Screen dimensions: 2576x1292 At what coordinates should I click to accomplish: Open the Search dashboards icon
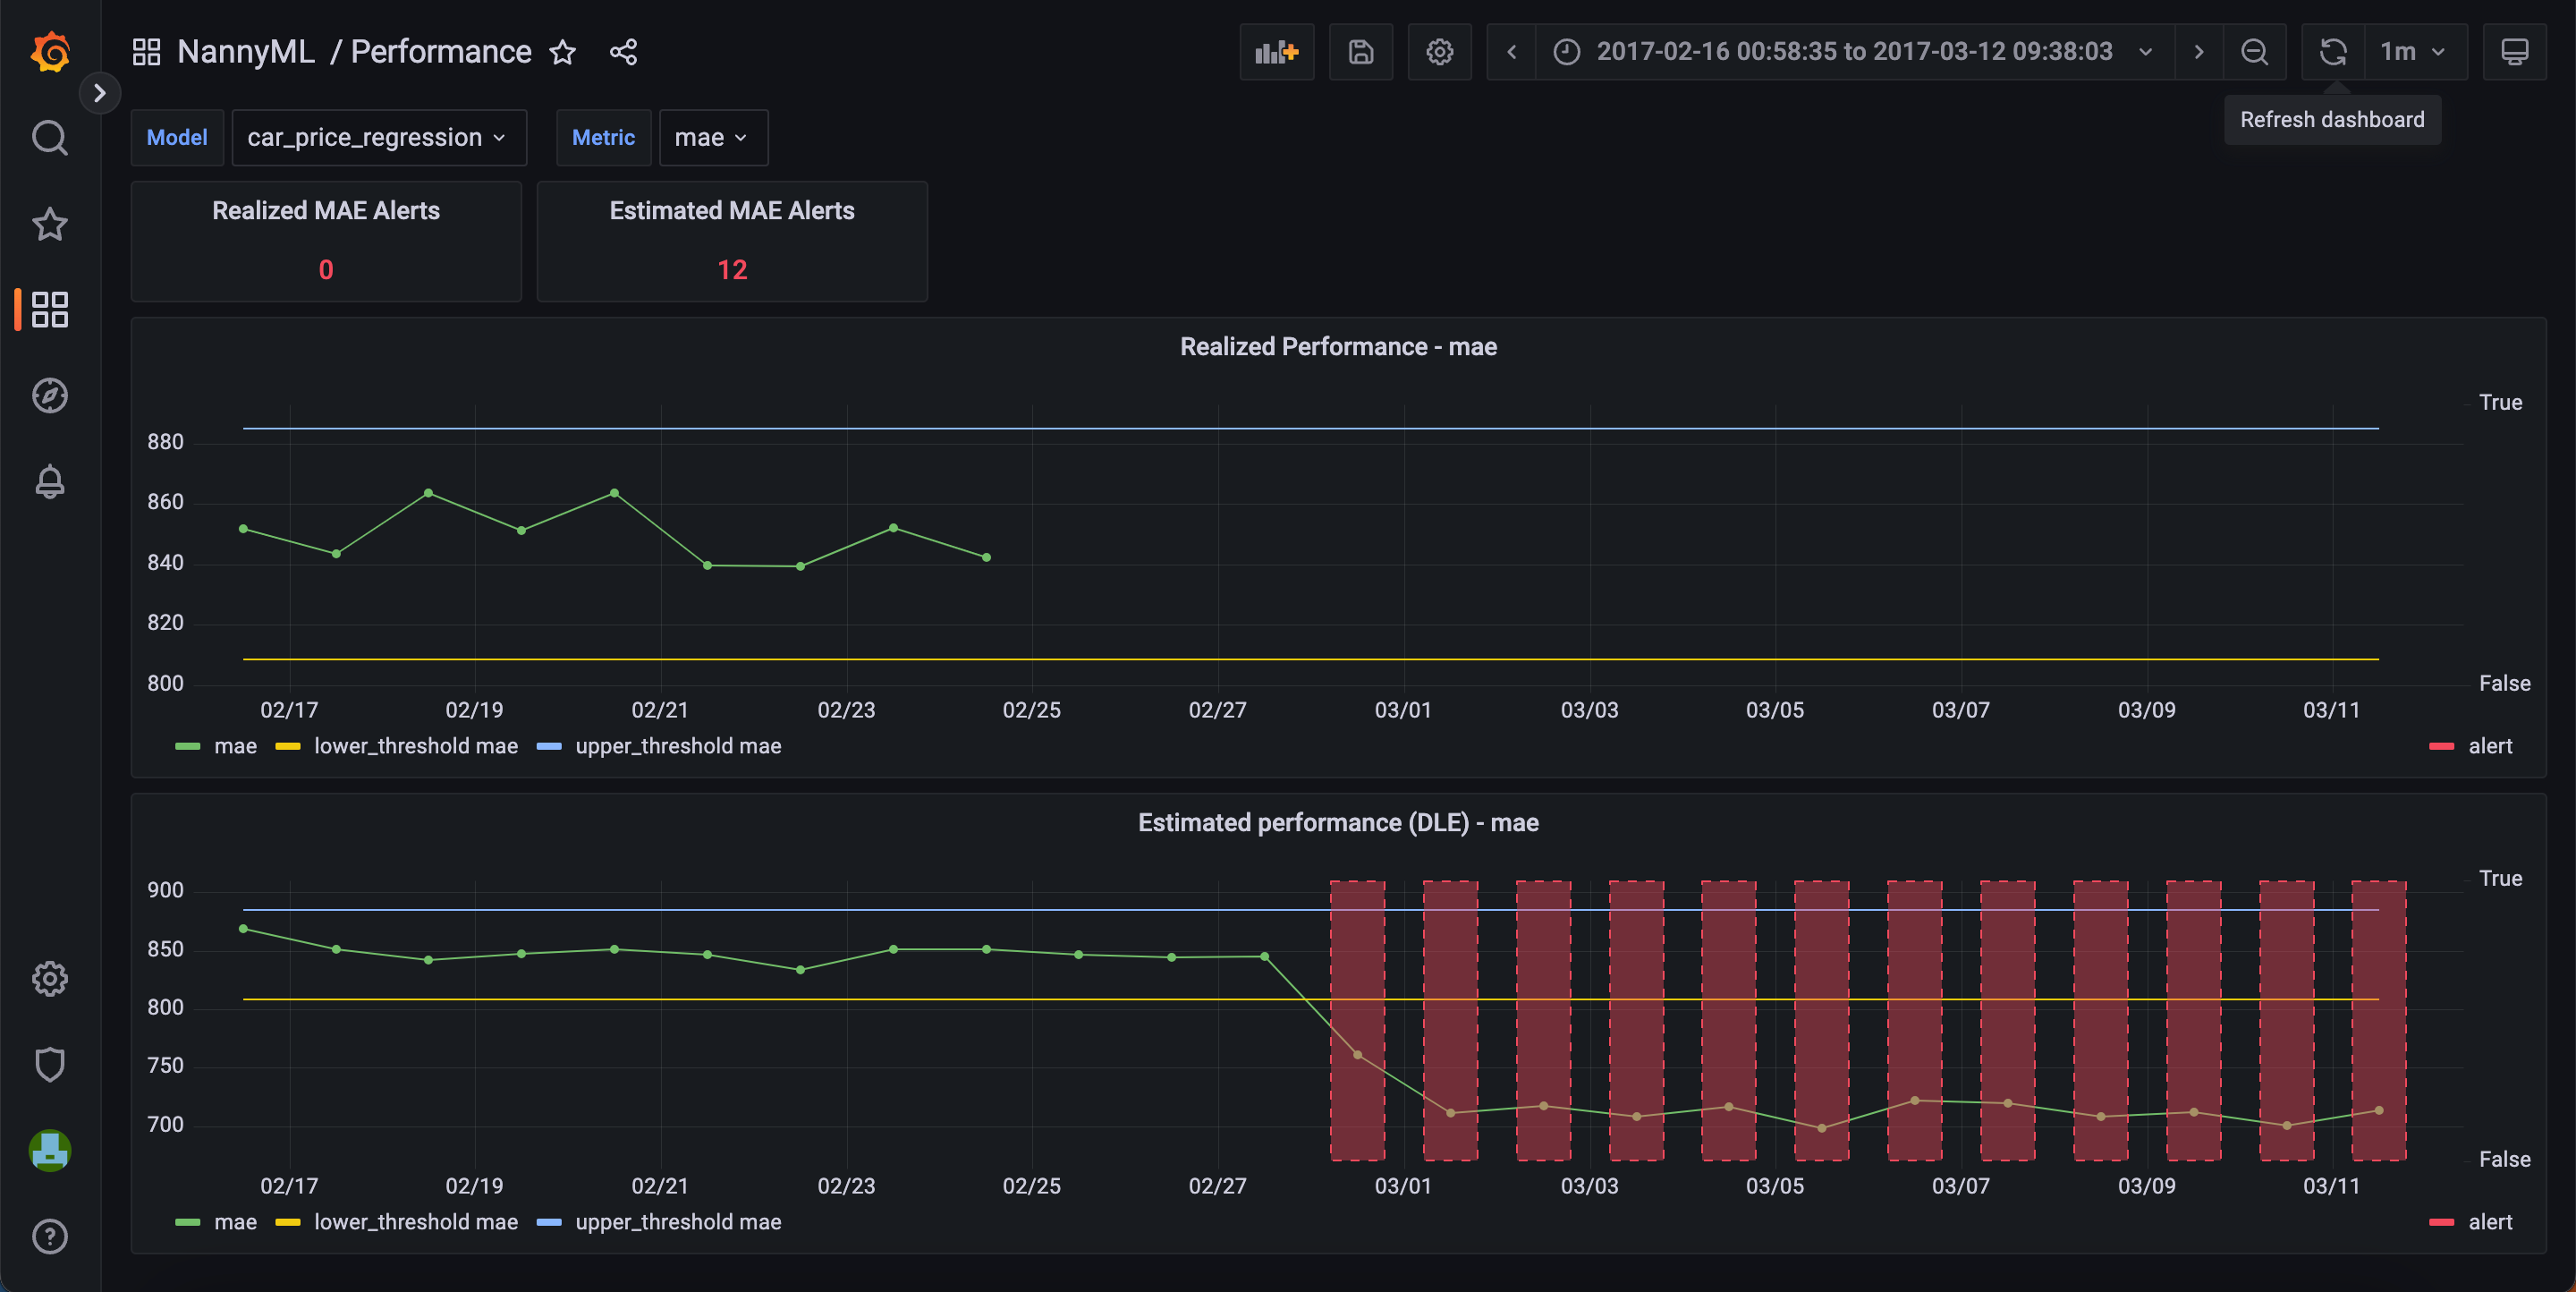tap(50, 138)
